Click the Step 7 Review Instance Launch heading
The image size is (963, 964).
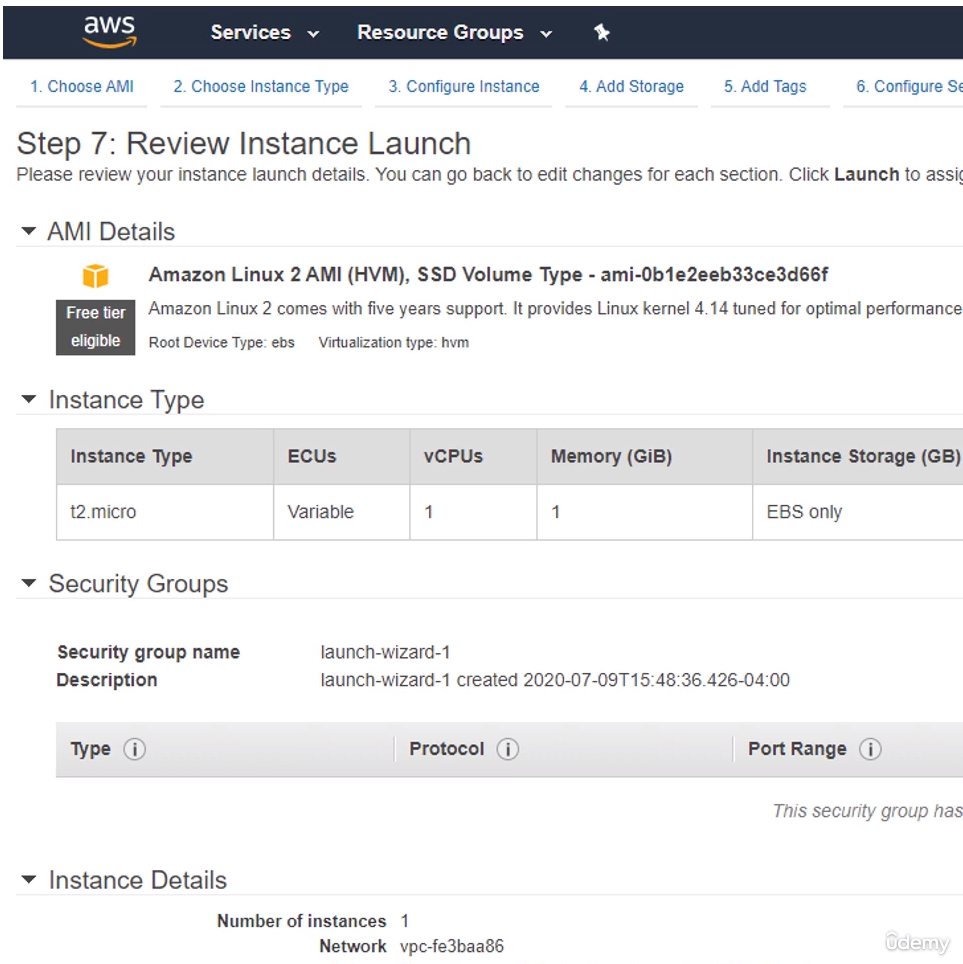(x=244, y=143)
